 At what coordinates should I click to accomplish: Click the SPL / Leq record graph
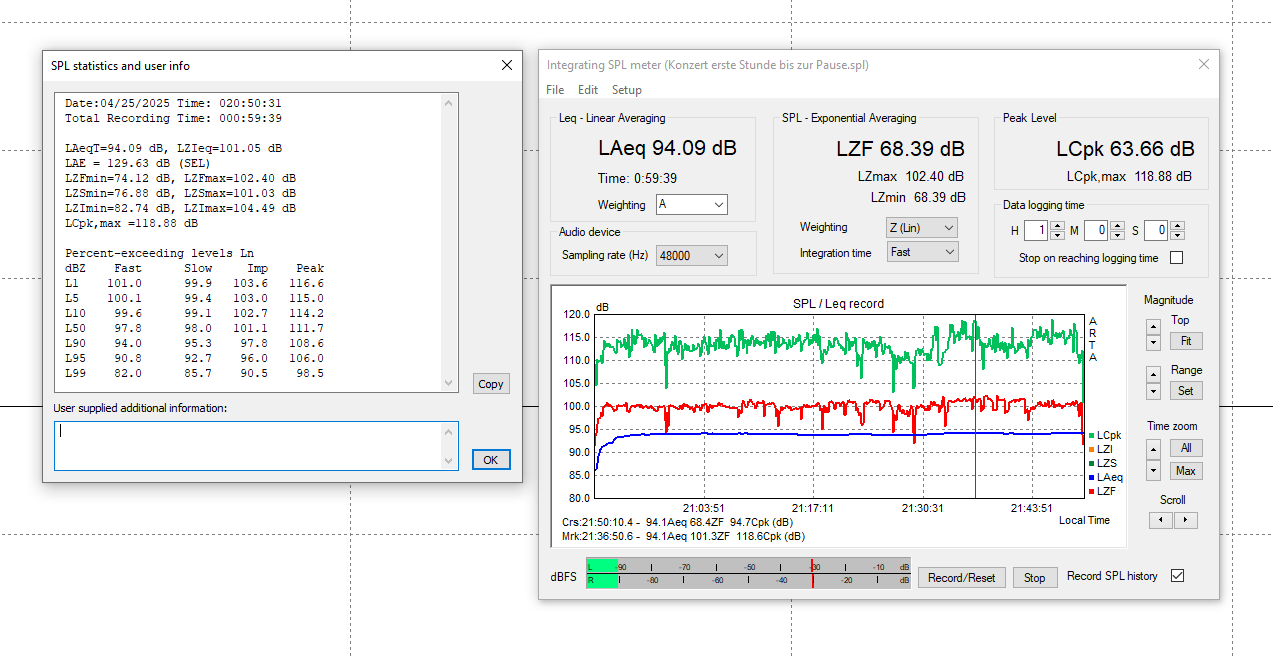(x=840, y=406)
